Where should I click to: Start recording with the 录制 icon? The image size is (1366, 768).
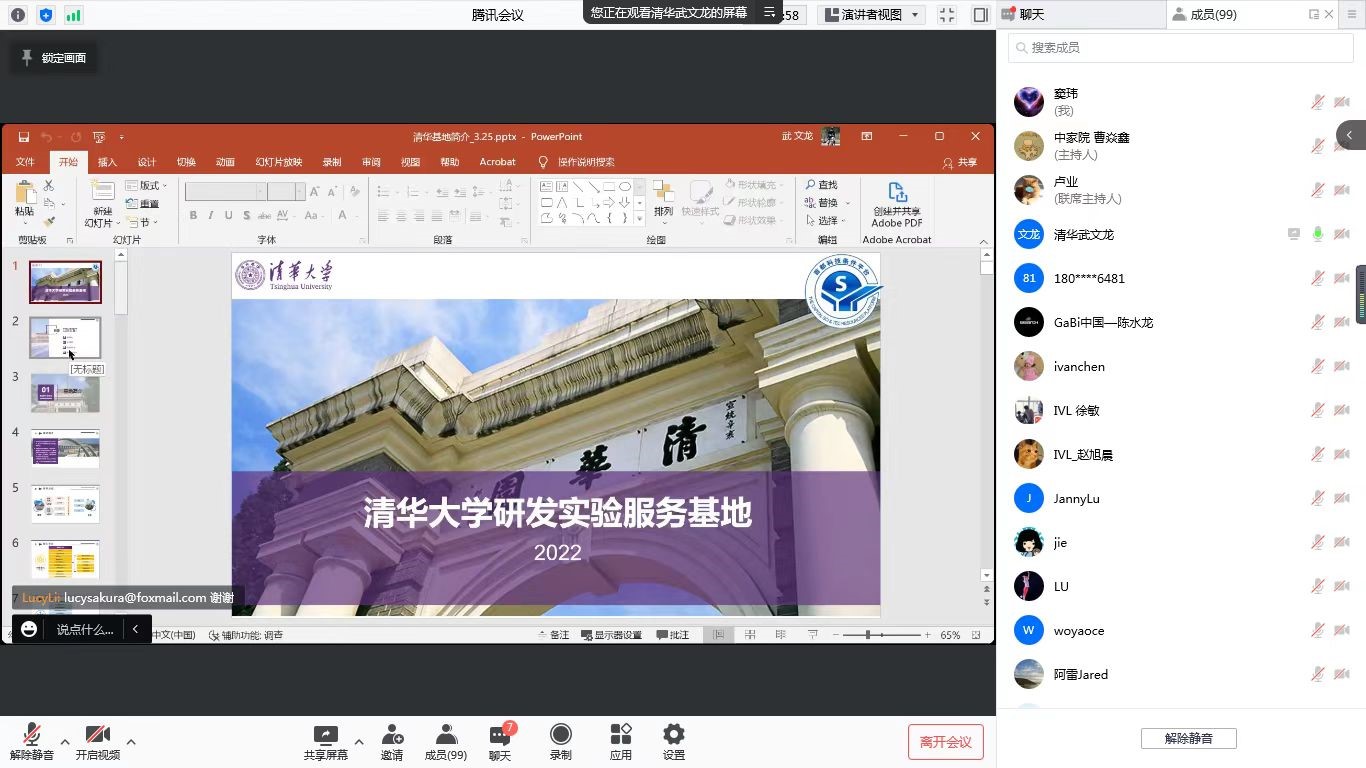coord(561,736)
